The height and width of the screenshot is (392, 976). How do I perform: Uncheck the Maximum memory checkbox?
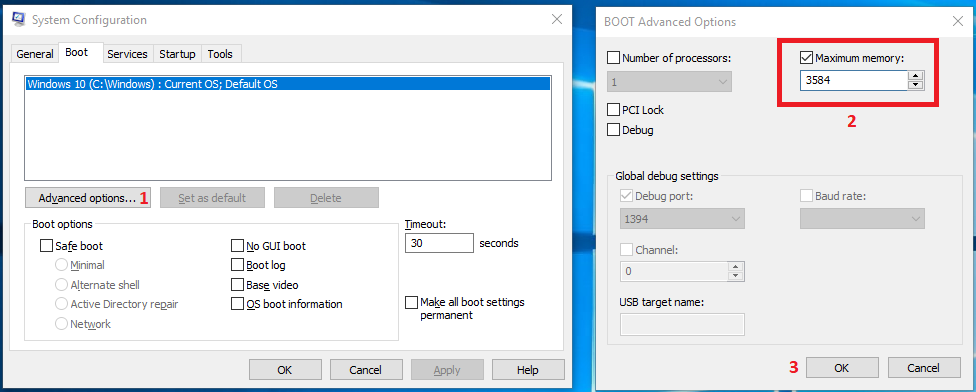click(806, 58)
